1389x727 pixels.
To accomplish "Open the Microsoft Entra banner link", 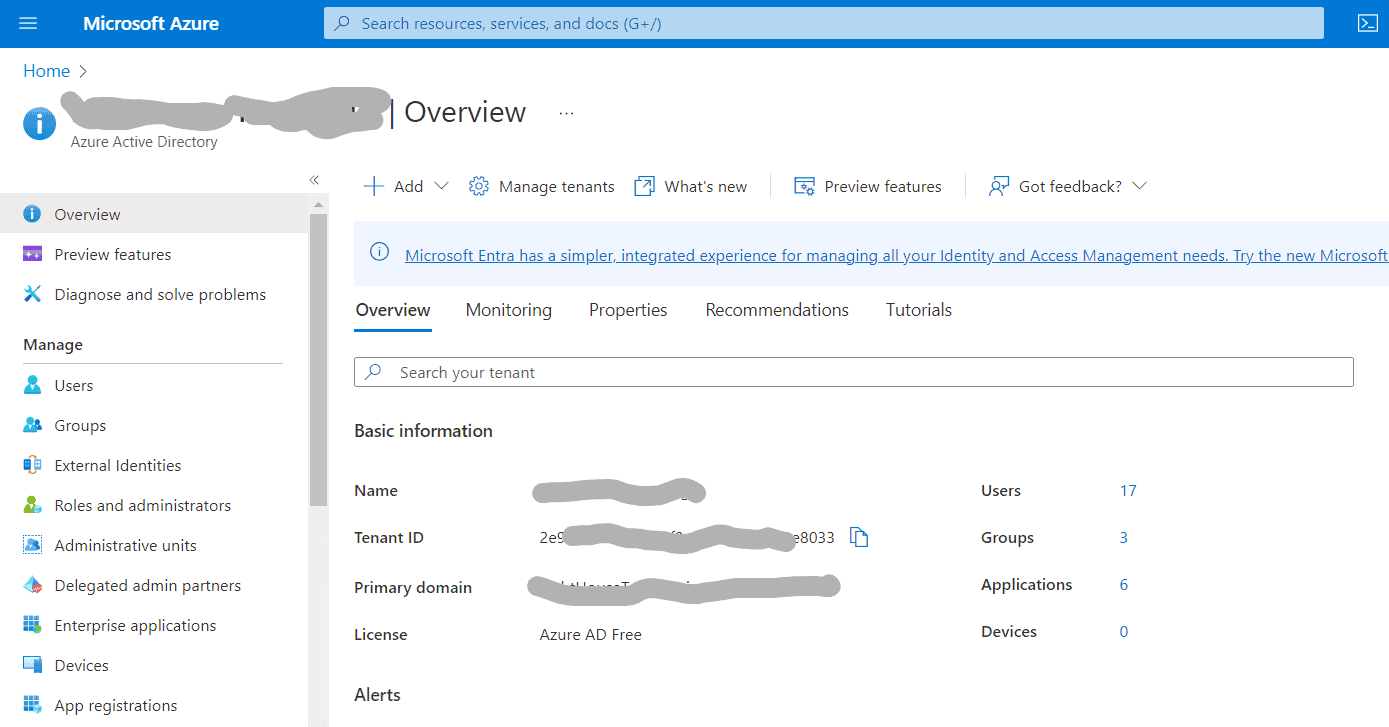I will click(x=895, y=256).
